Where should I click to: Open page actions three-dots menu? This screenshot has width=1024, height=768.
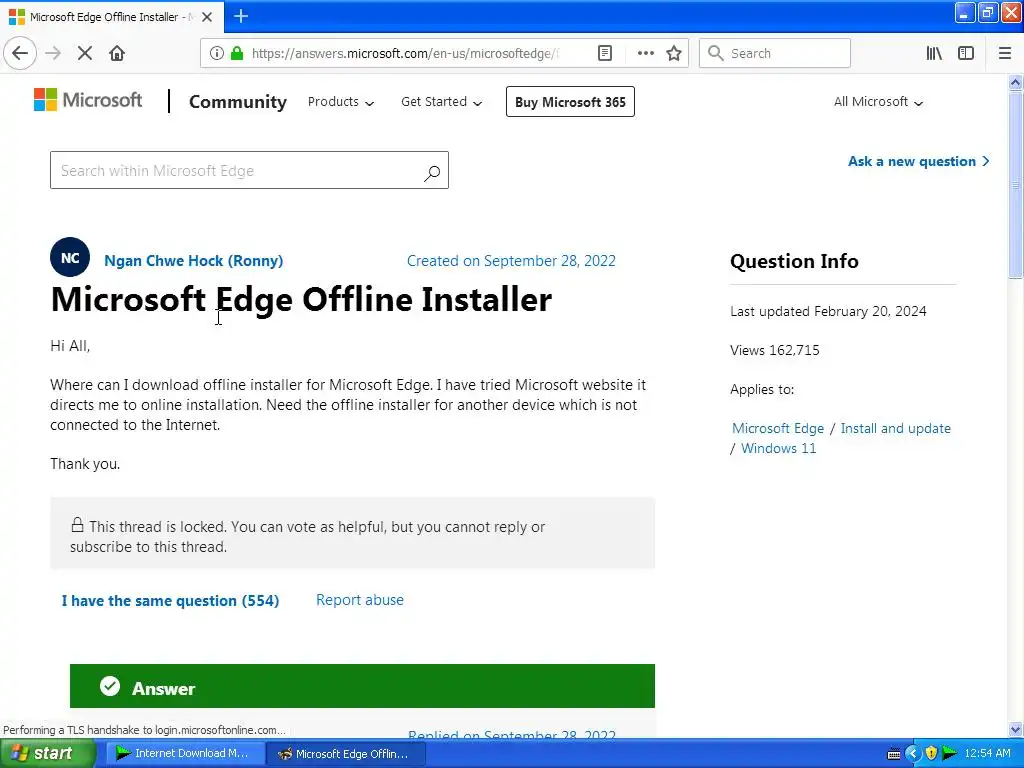[645, 53]
